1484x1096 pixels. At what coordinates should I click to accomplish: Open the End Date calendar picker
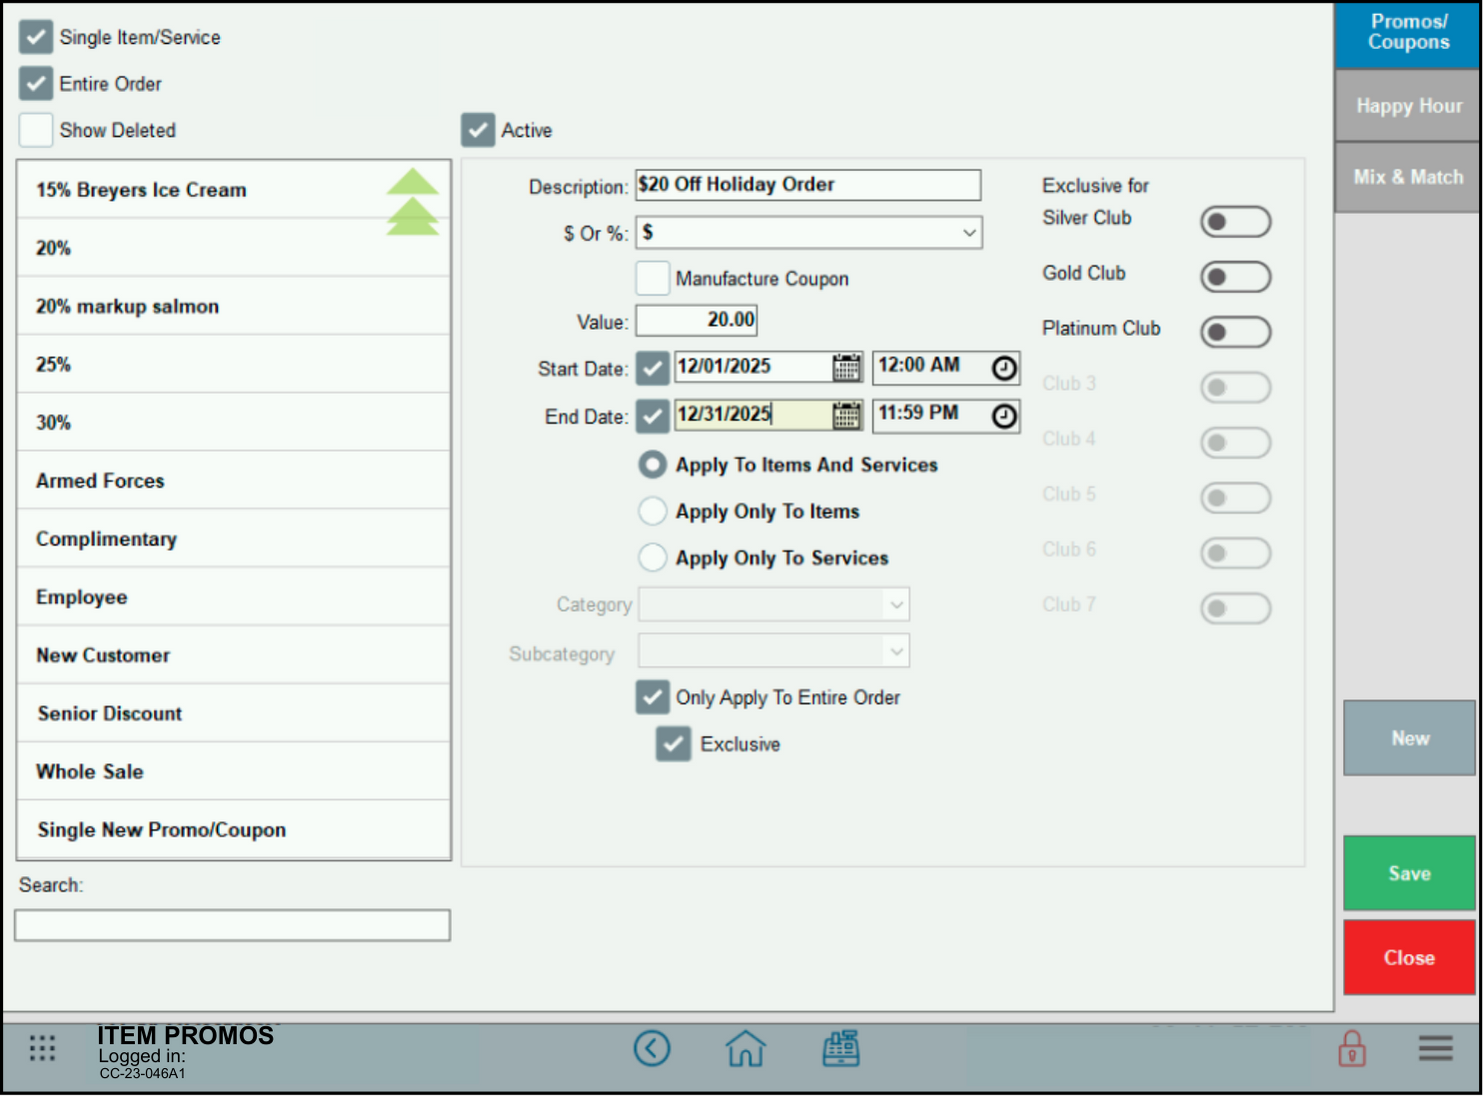[x=846, y=415]
